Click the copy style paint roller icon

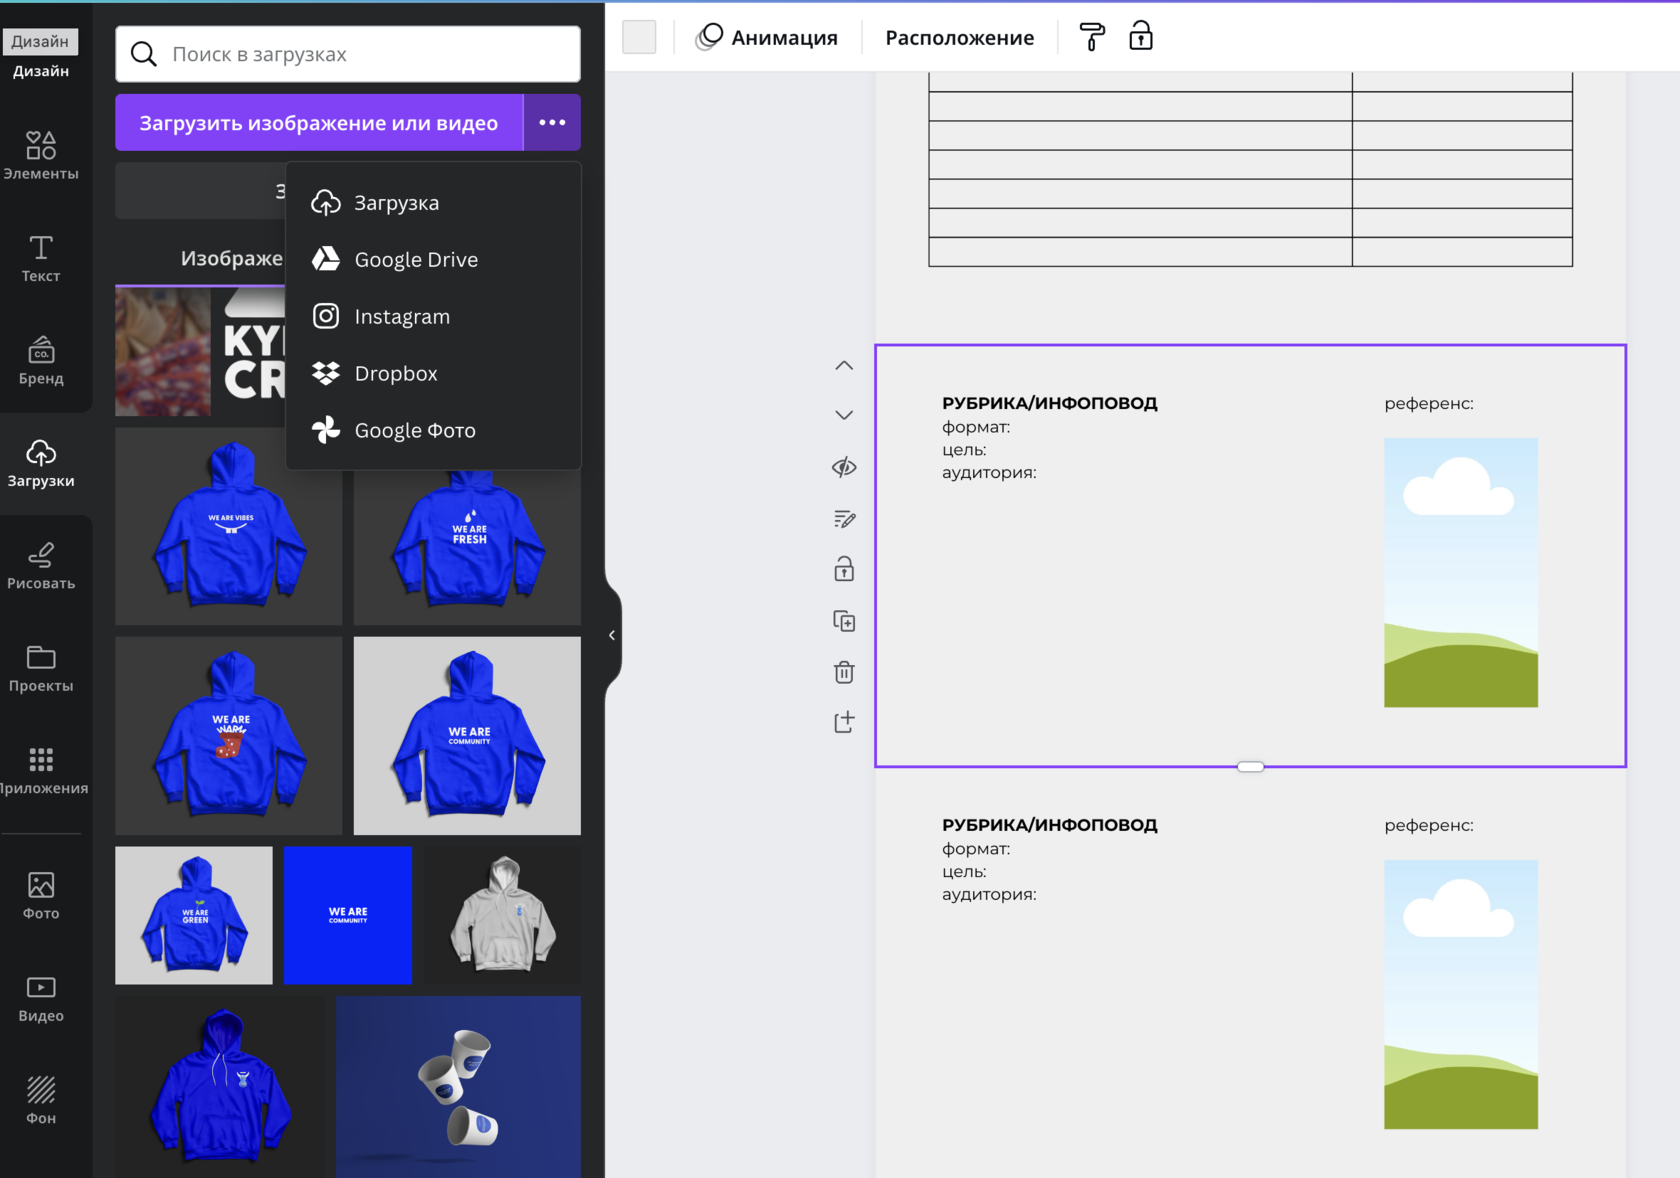pyautogui.click(x=1092, y=37)
